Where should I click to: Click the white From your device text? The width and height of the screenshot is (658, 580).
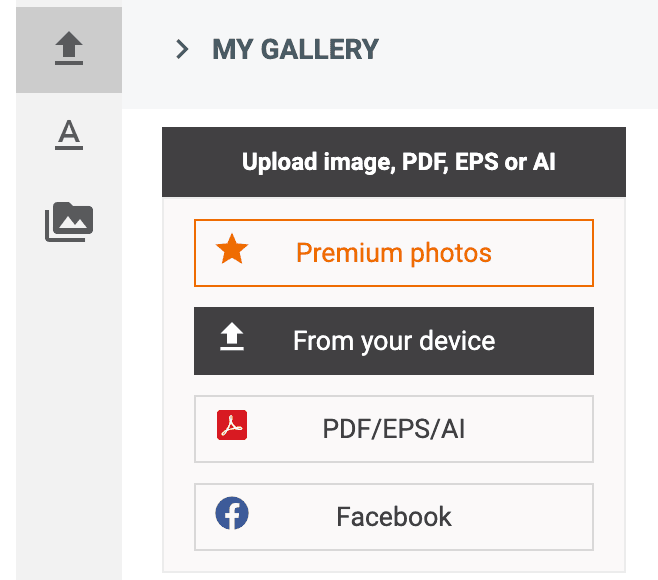[x=394, y=341]
